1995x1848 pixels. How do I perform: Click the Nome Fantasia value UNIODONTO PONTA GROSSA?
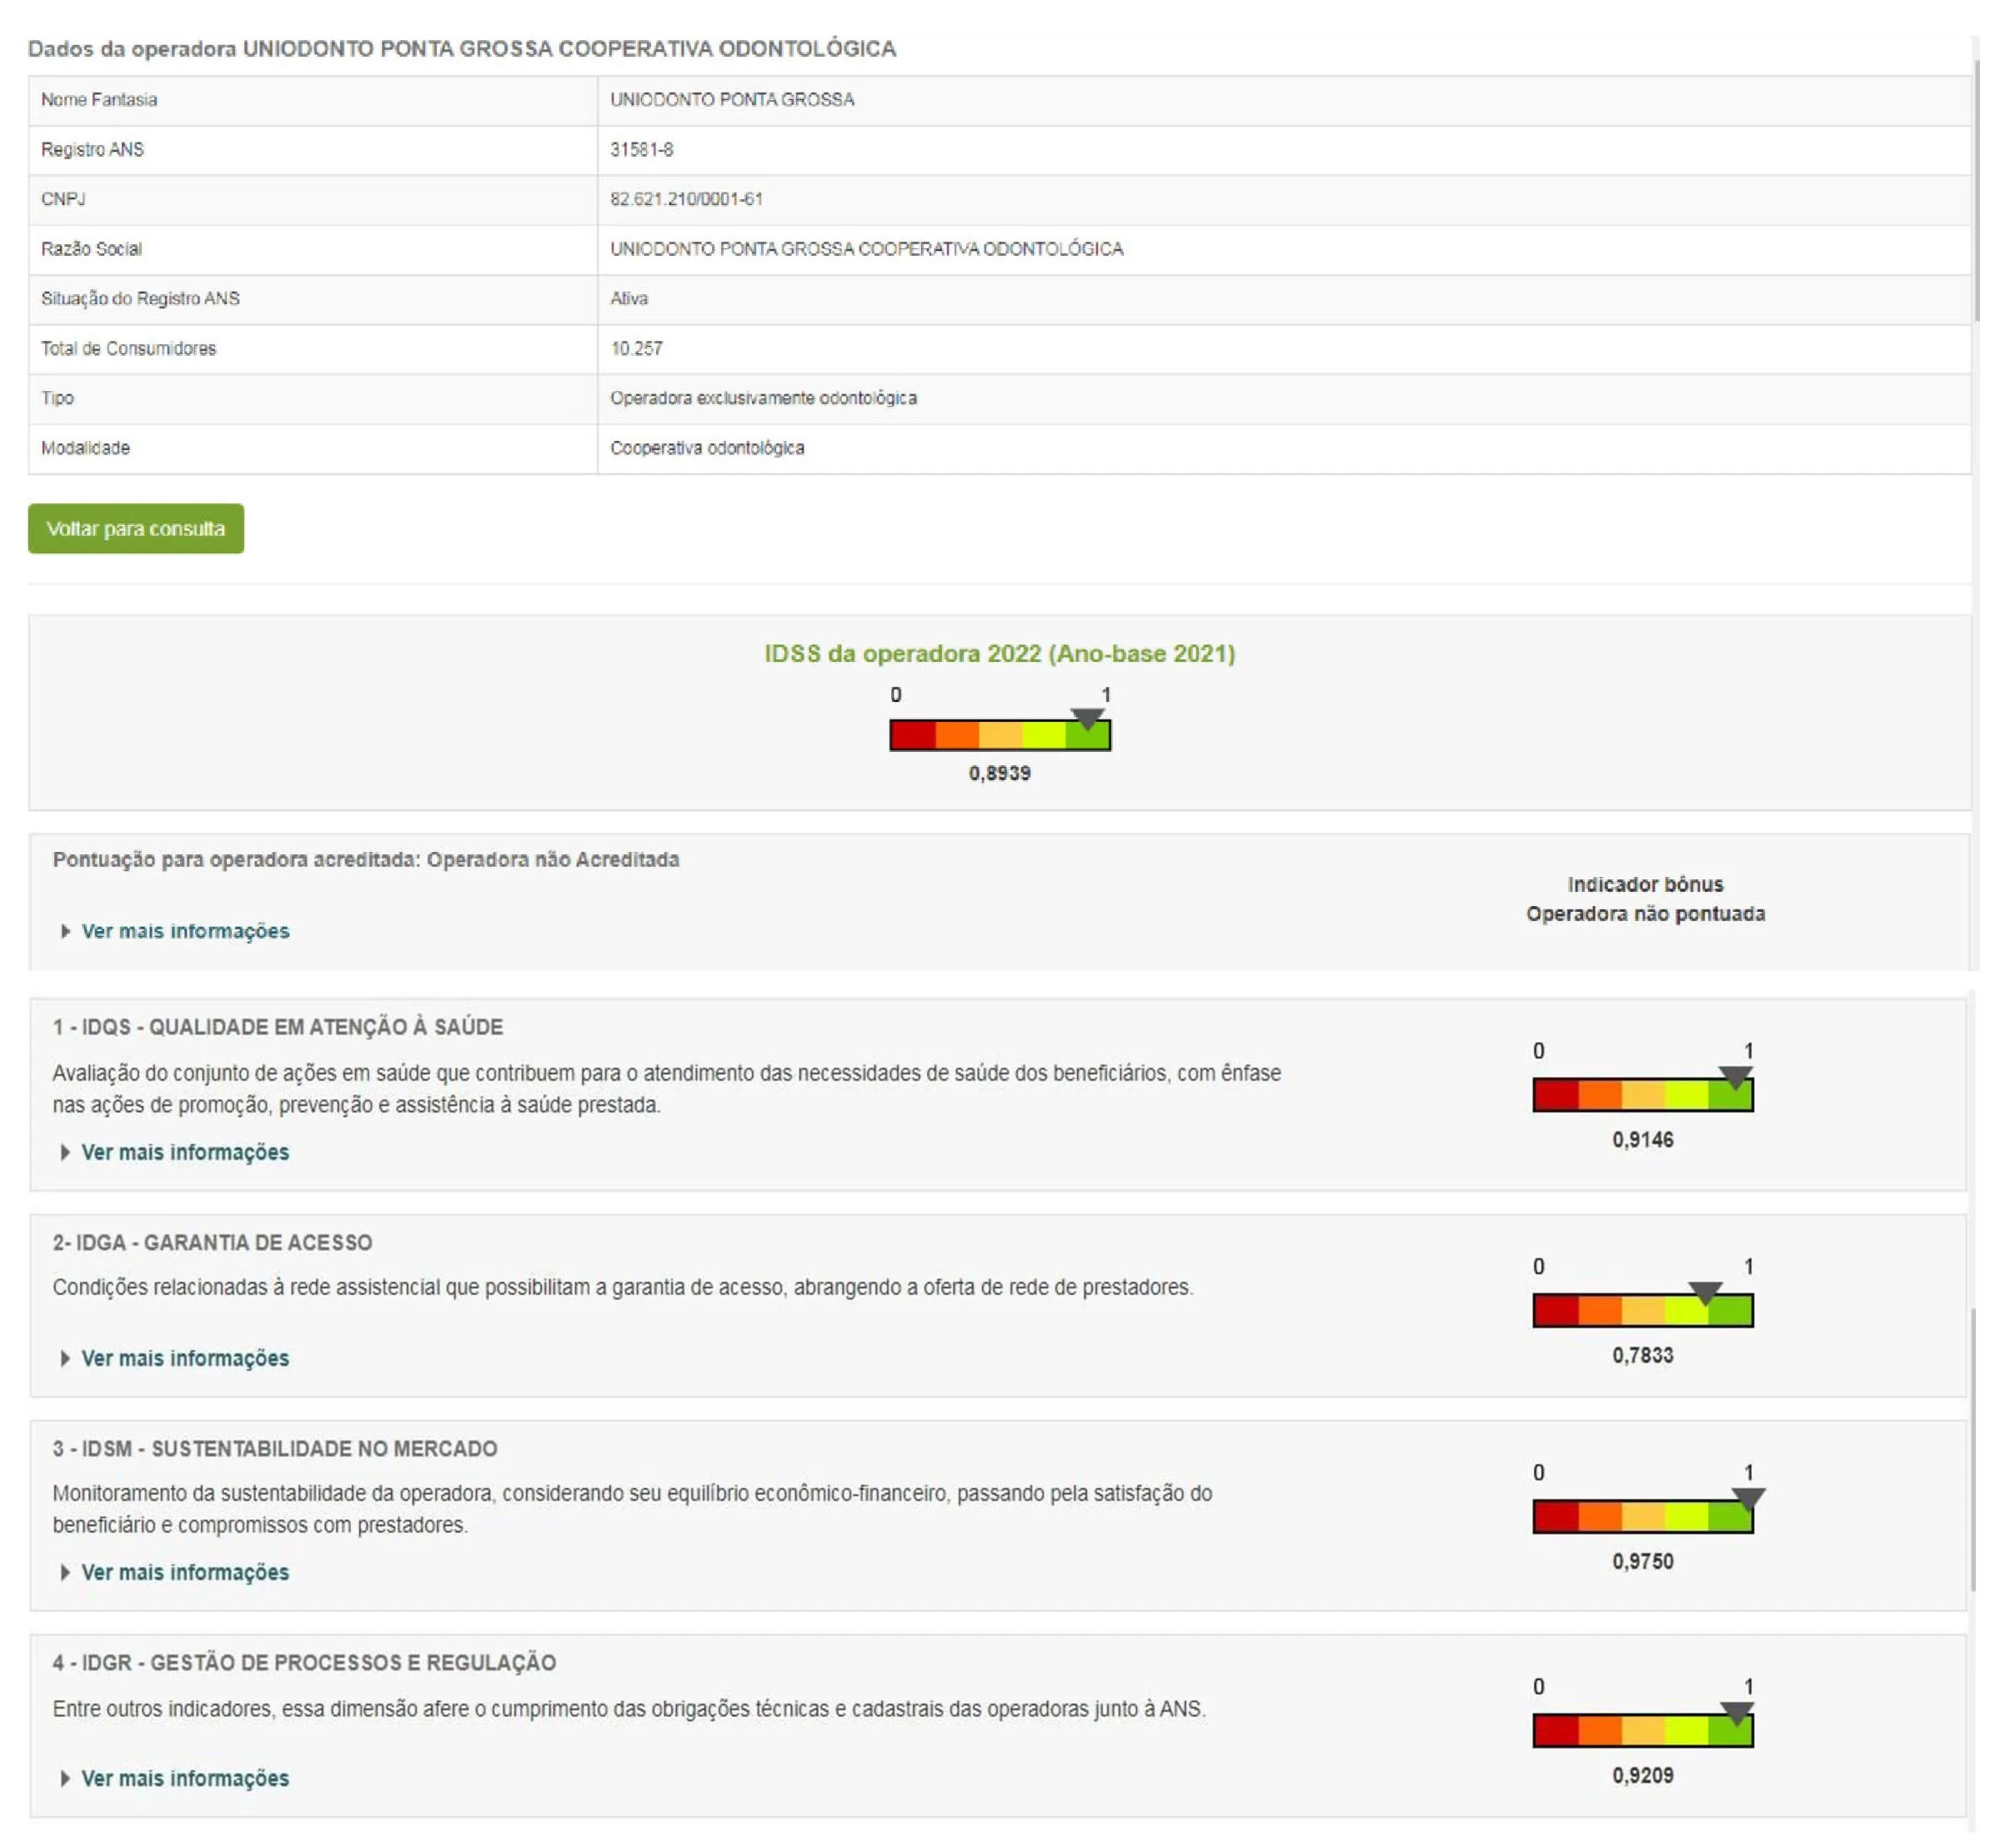point(733,100)
